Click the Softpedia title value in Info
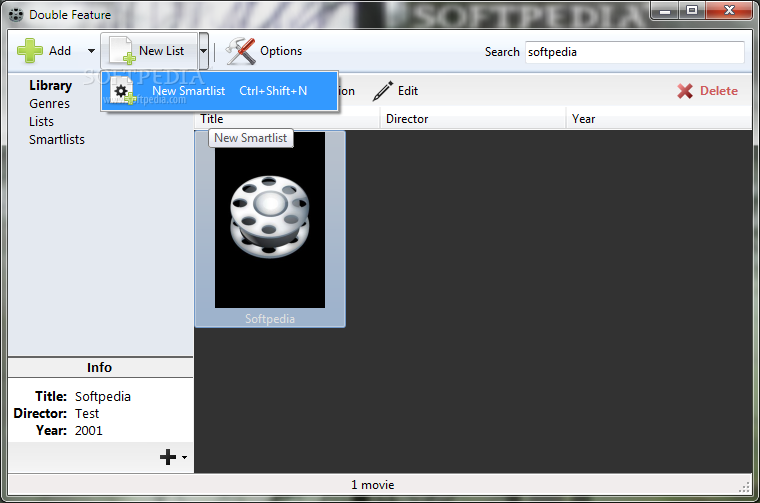Screen dimensions: 760x503 point(103,396)
